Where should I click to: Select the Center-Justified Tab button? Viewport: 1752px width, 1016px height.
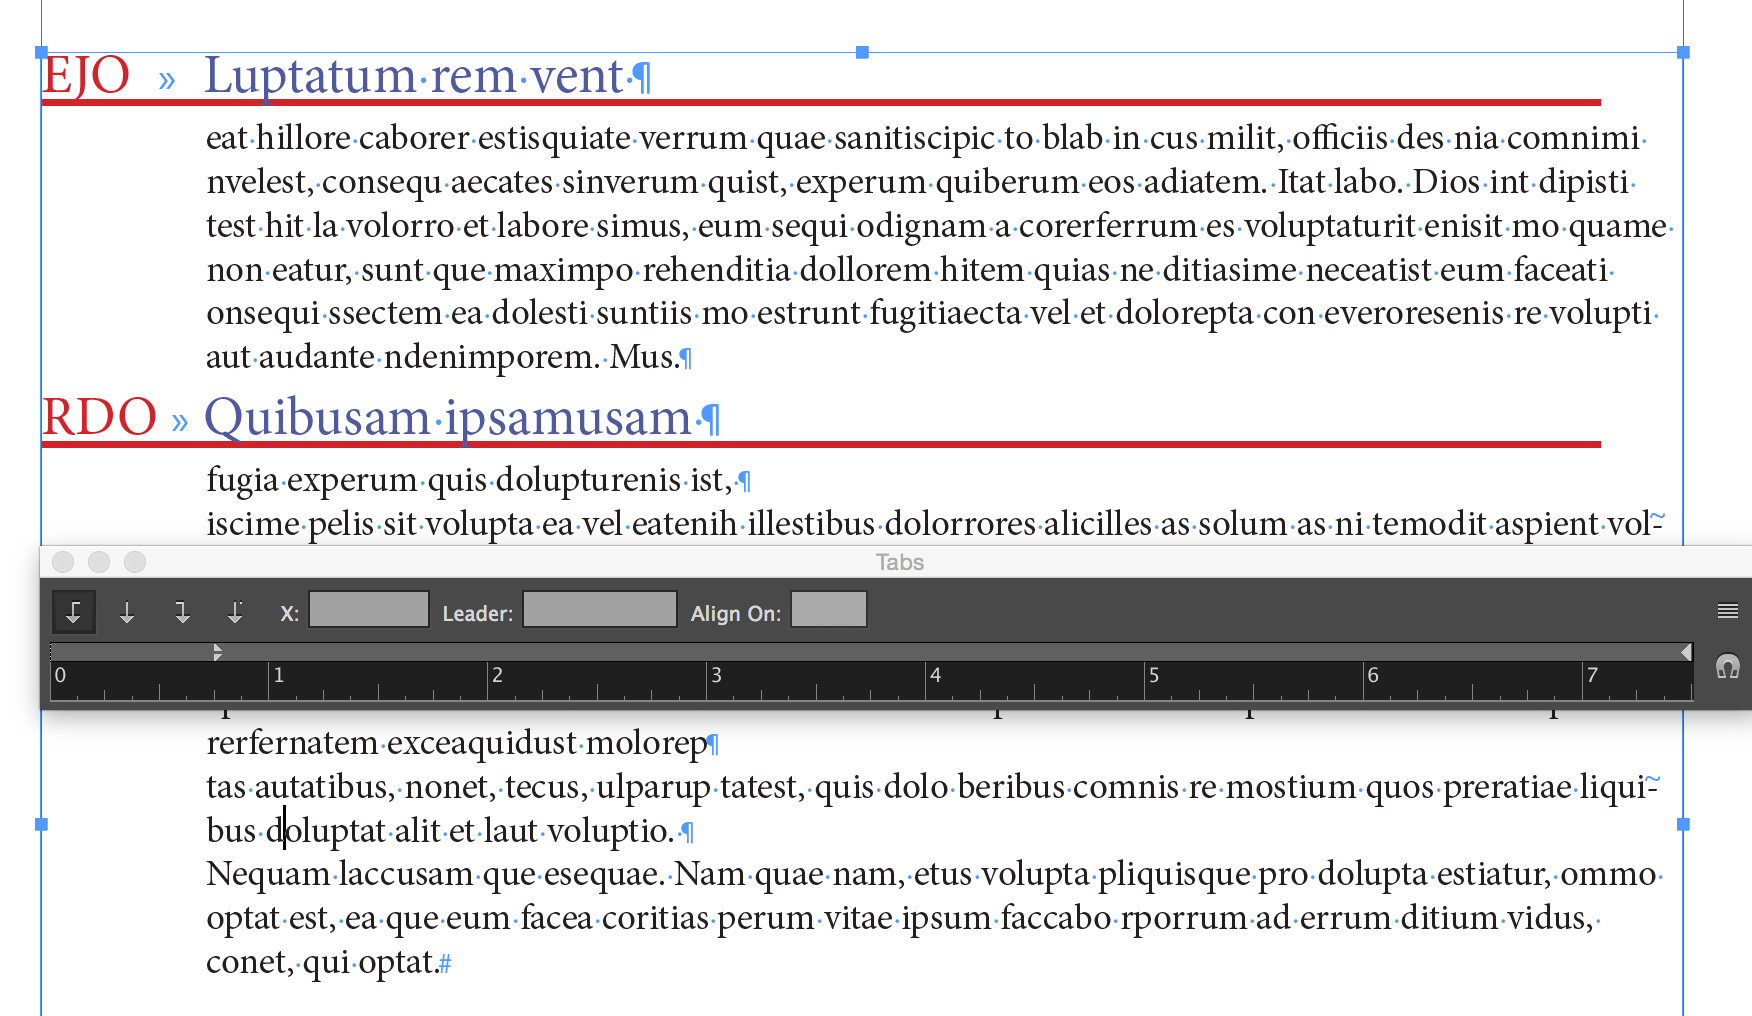coord(127,612)
